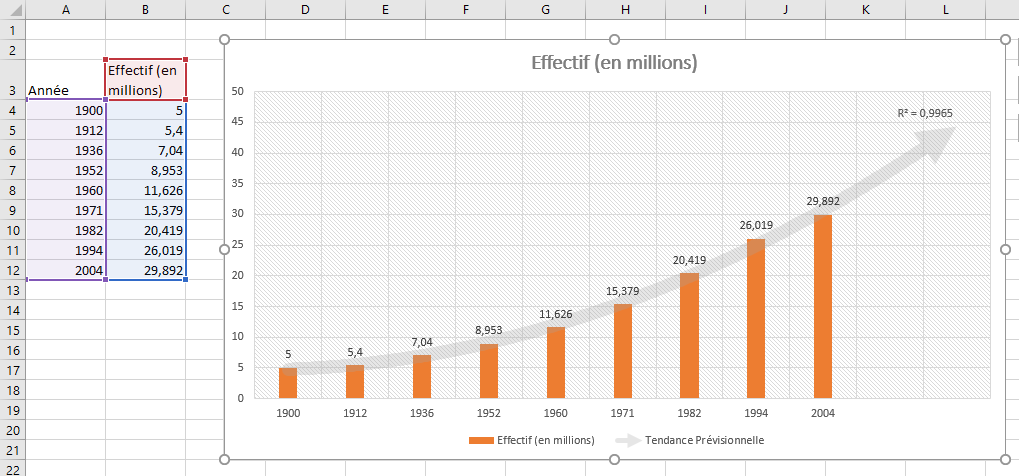The width and height of the screenshot is (1019, 476).
Task: Click the top-left chart resize handle
Action: pos(225,40)
